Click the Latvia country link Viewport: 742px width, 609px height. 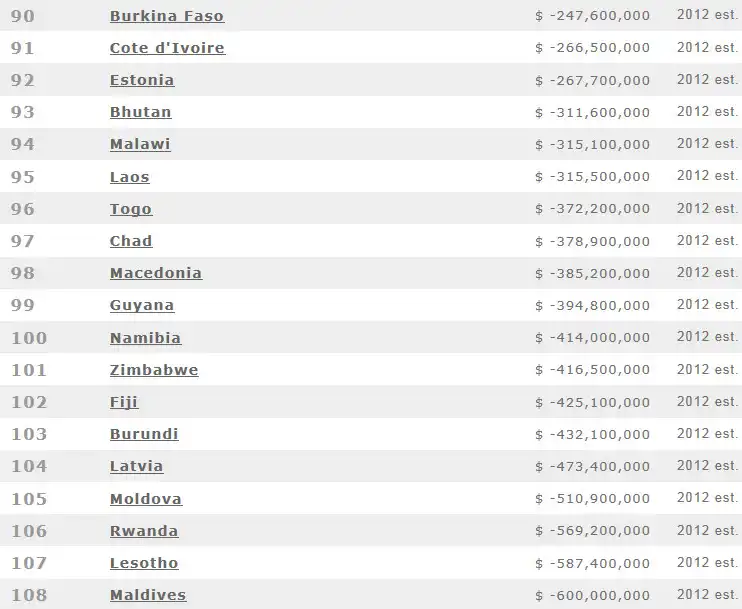point(136,466)
